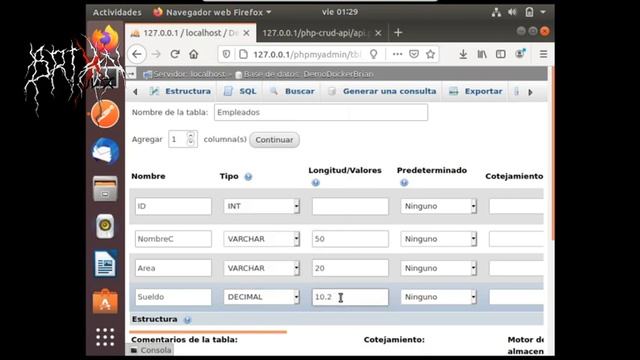Open type dropdown for Area row
This screenshot has height=360, width=640.
262,268
